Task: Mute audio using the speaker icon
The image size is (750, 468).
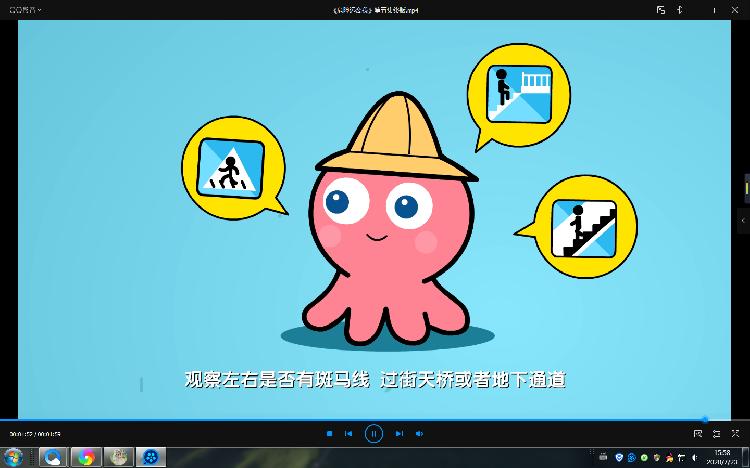Action: 419,434
